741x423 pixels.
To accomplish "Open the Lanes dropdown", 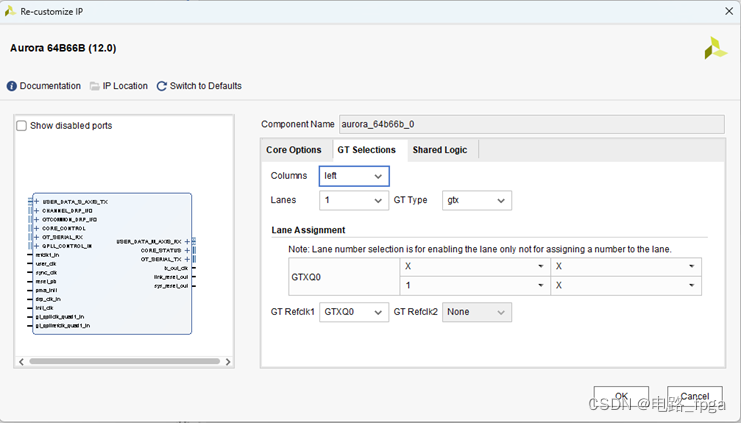I will [x=354, y=200].
